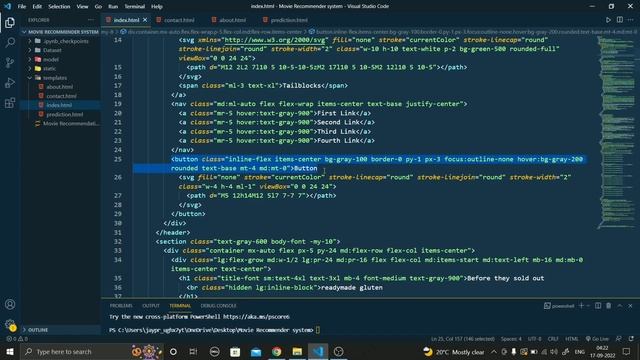Maximize the panel with up chevron
Screen dimensions: 640x360
click(620, 305)
